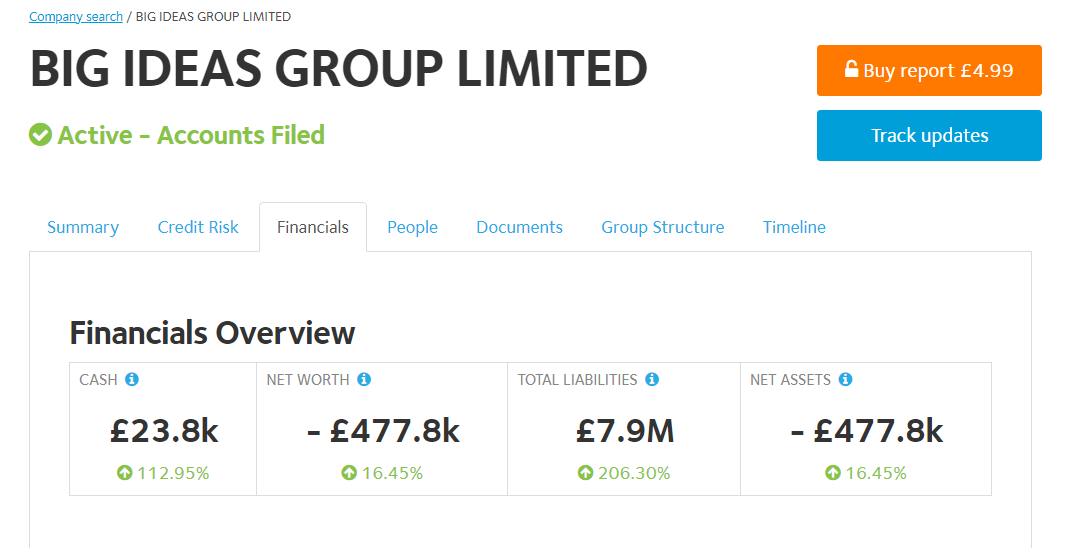Click the Total Liabilities info icon
The height and width of the screenshot is (548, 1081).
click(651, 379)
